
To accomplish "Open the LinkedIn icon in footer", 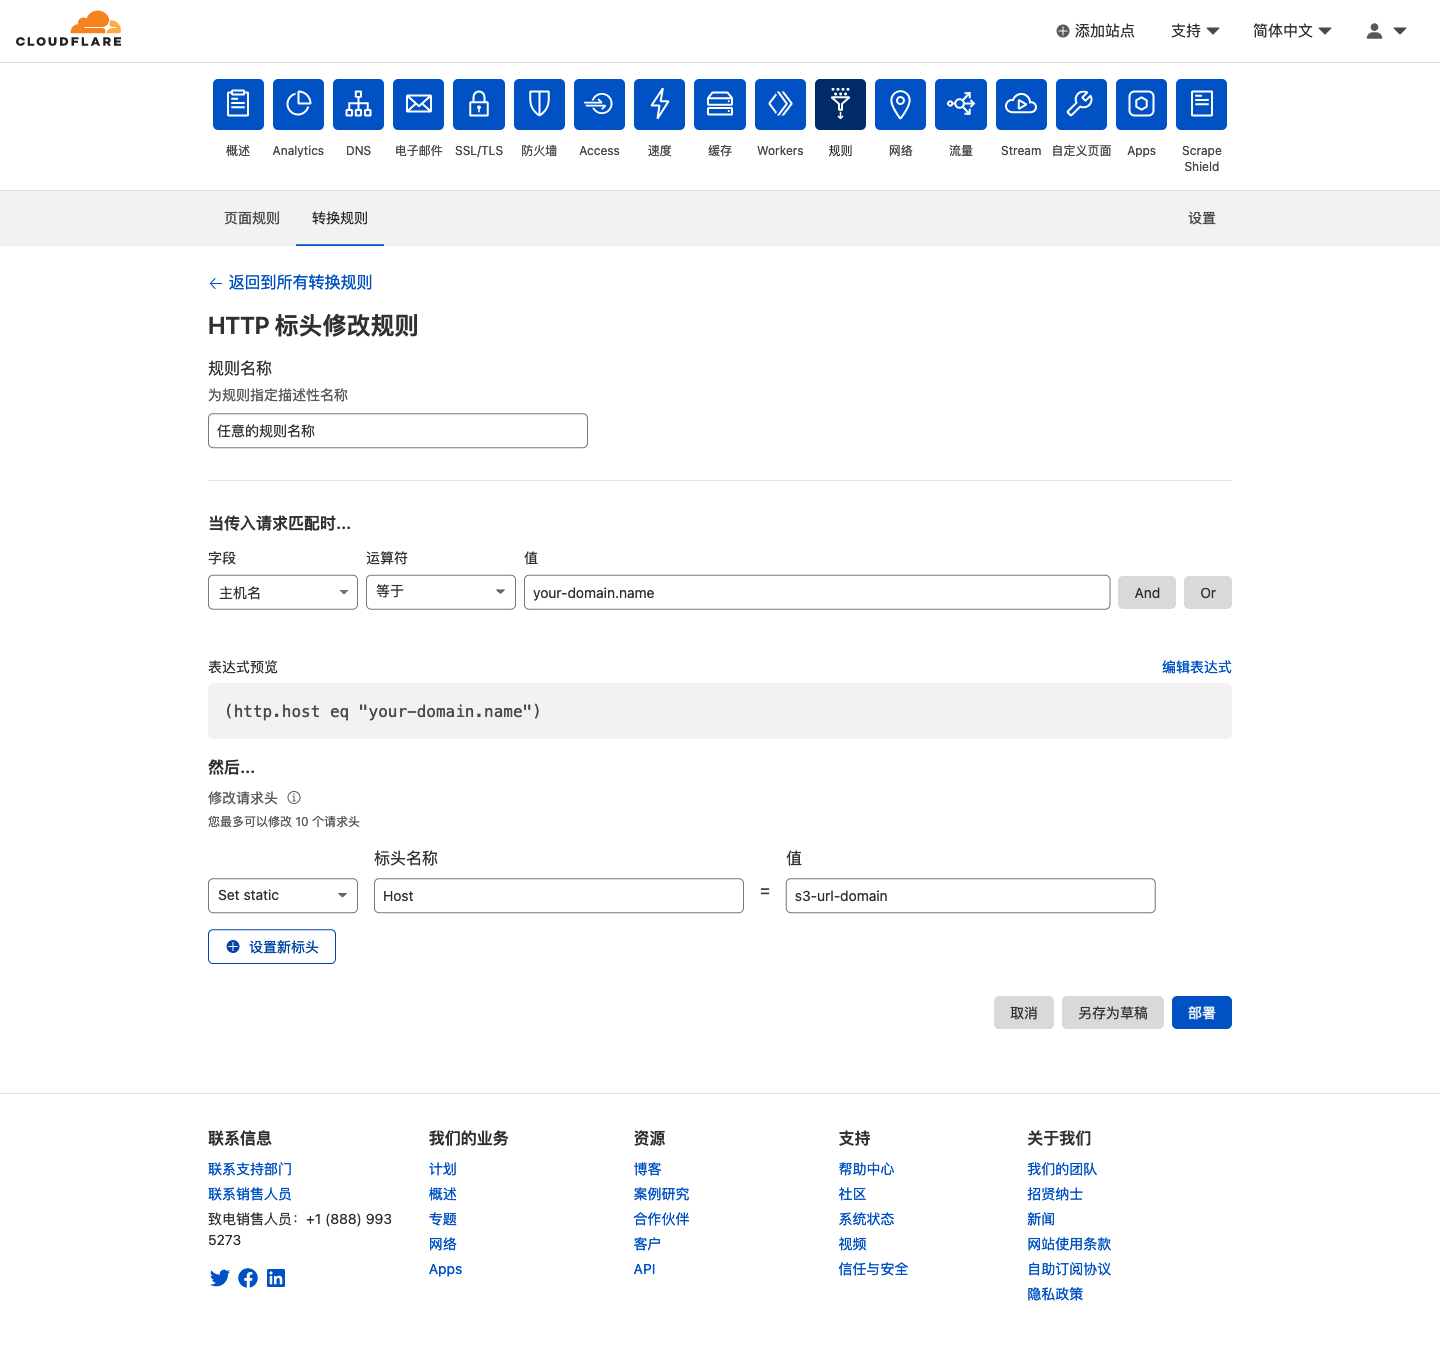I will [276, 1278].
